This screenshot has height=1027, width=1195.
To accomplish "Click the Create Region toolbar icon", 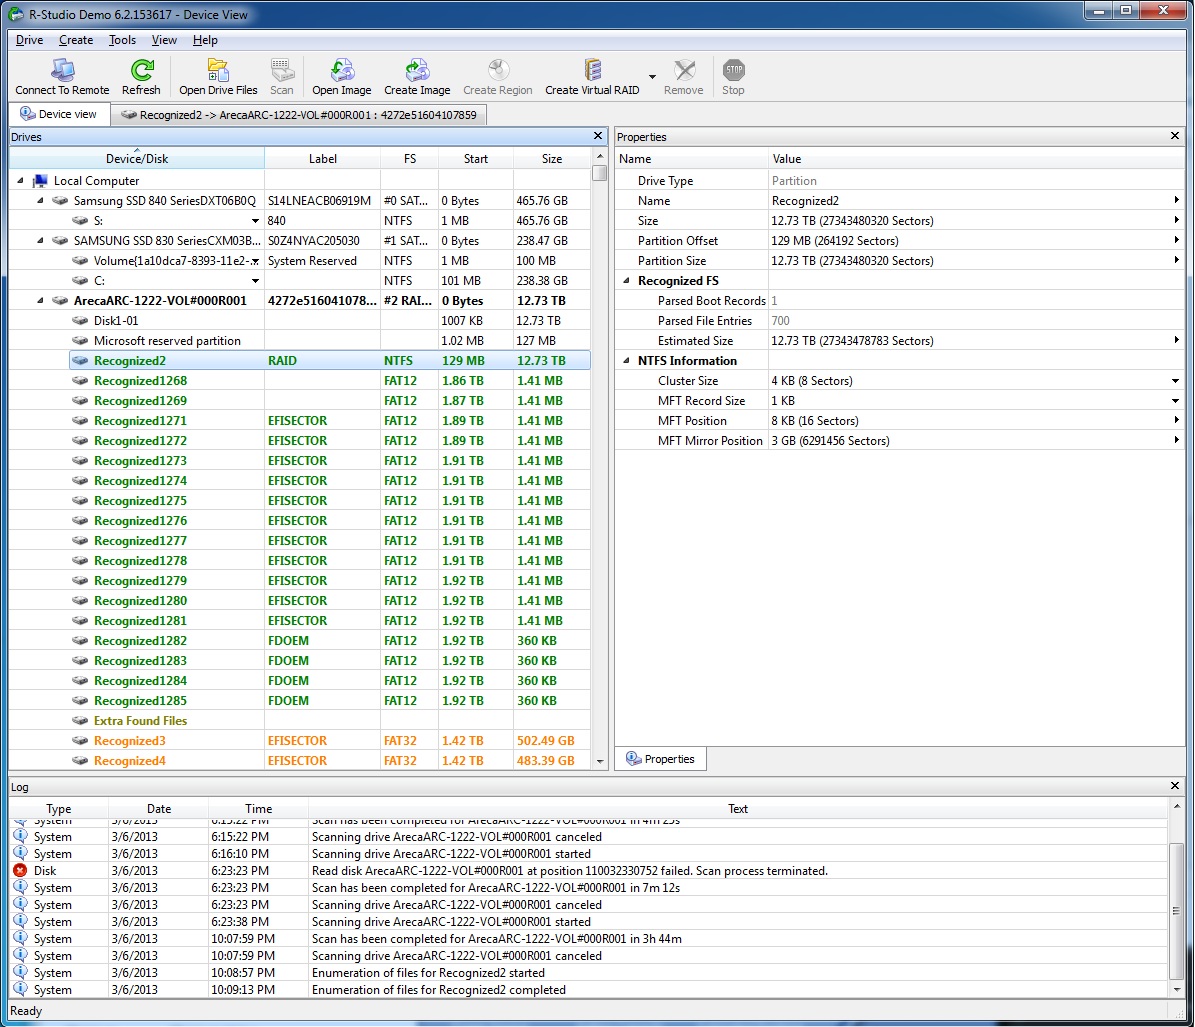I will (x=498, y=77).
